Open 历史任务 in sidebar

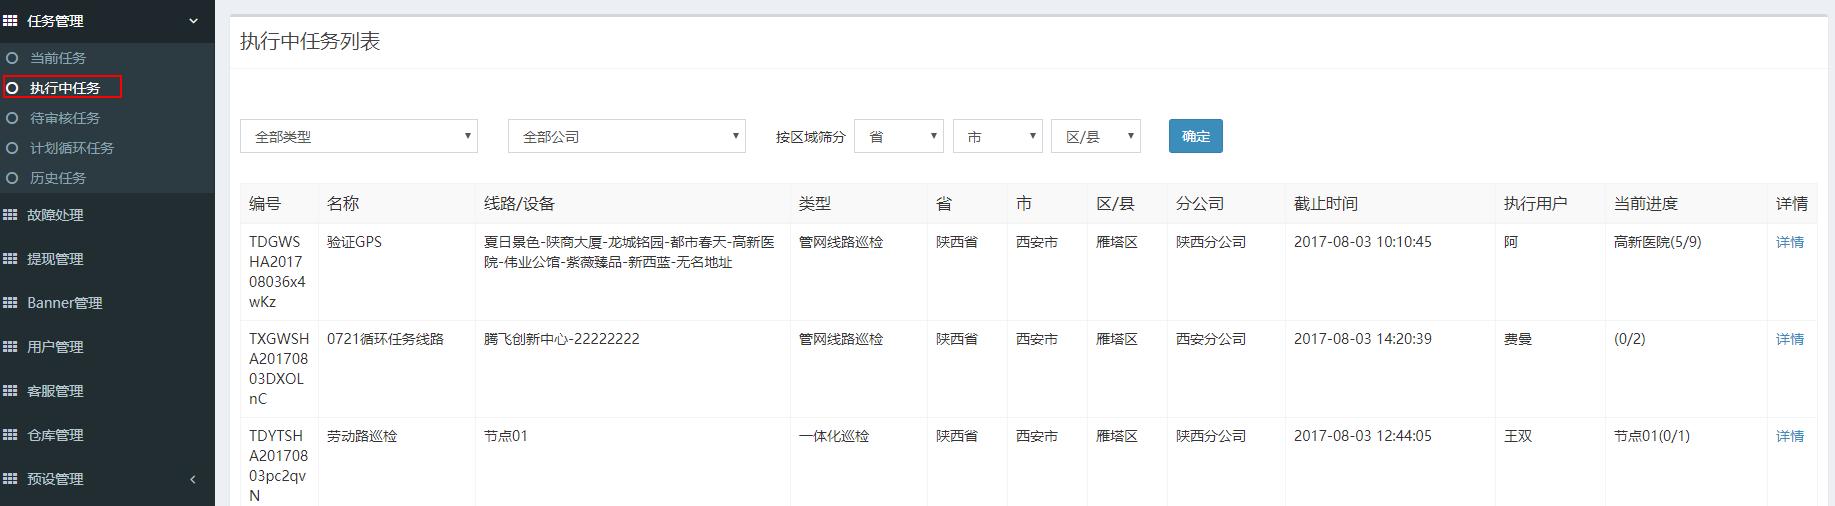pyautogui.click(x=58, y=178)
